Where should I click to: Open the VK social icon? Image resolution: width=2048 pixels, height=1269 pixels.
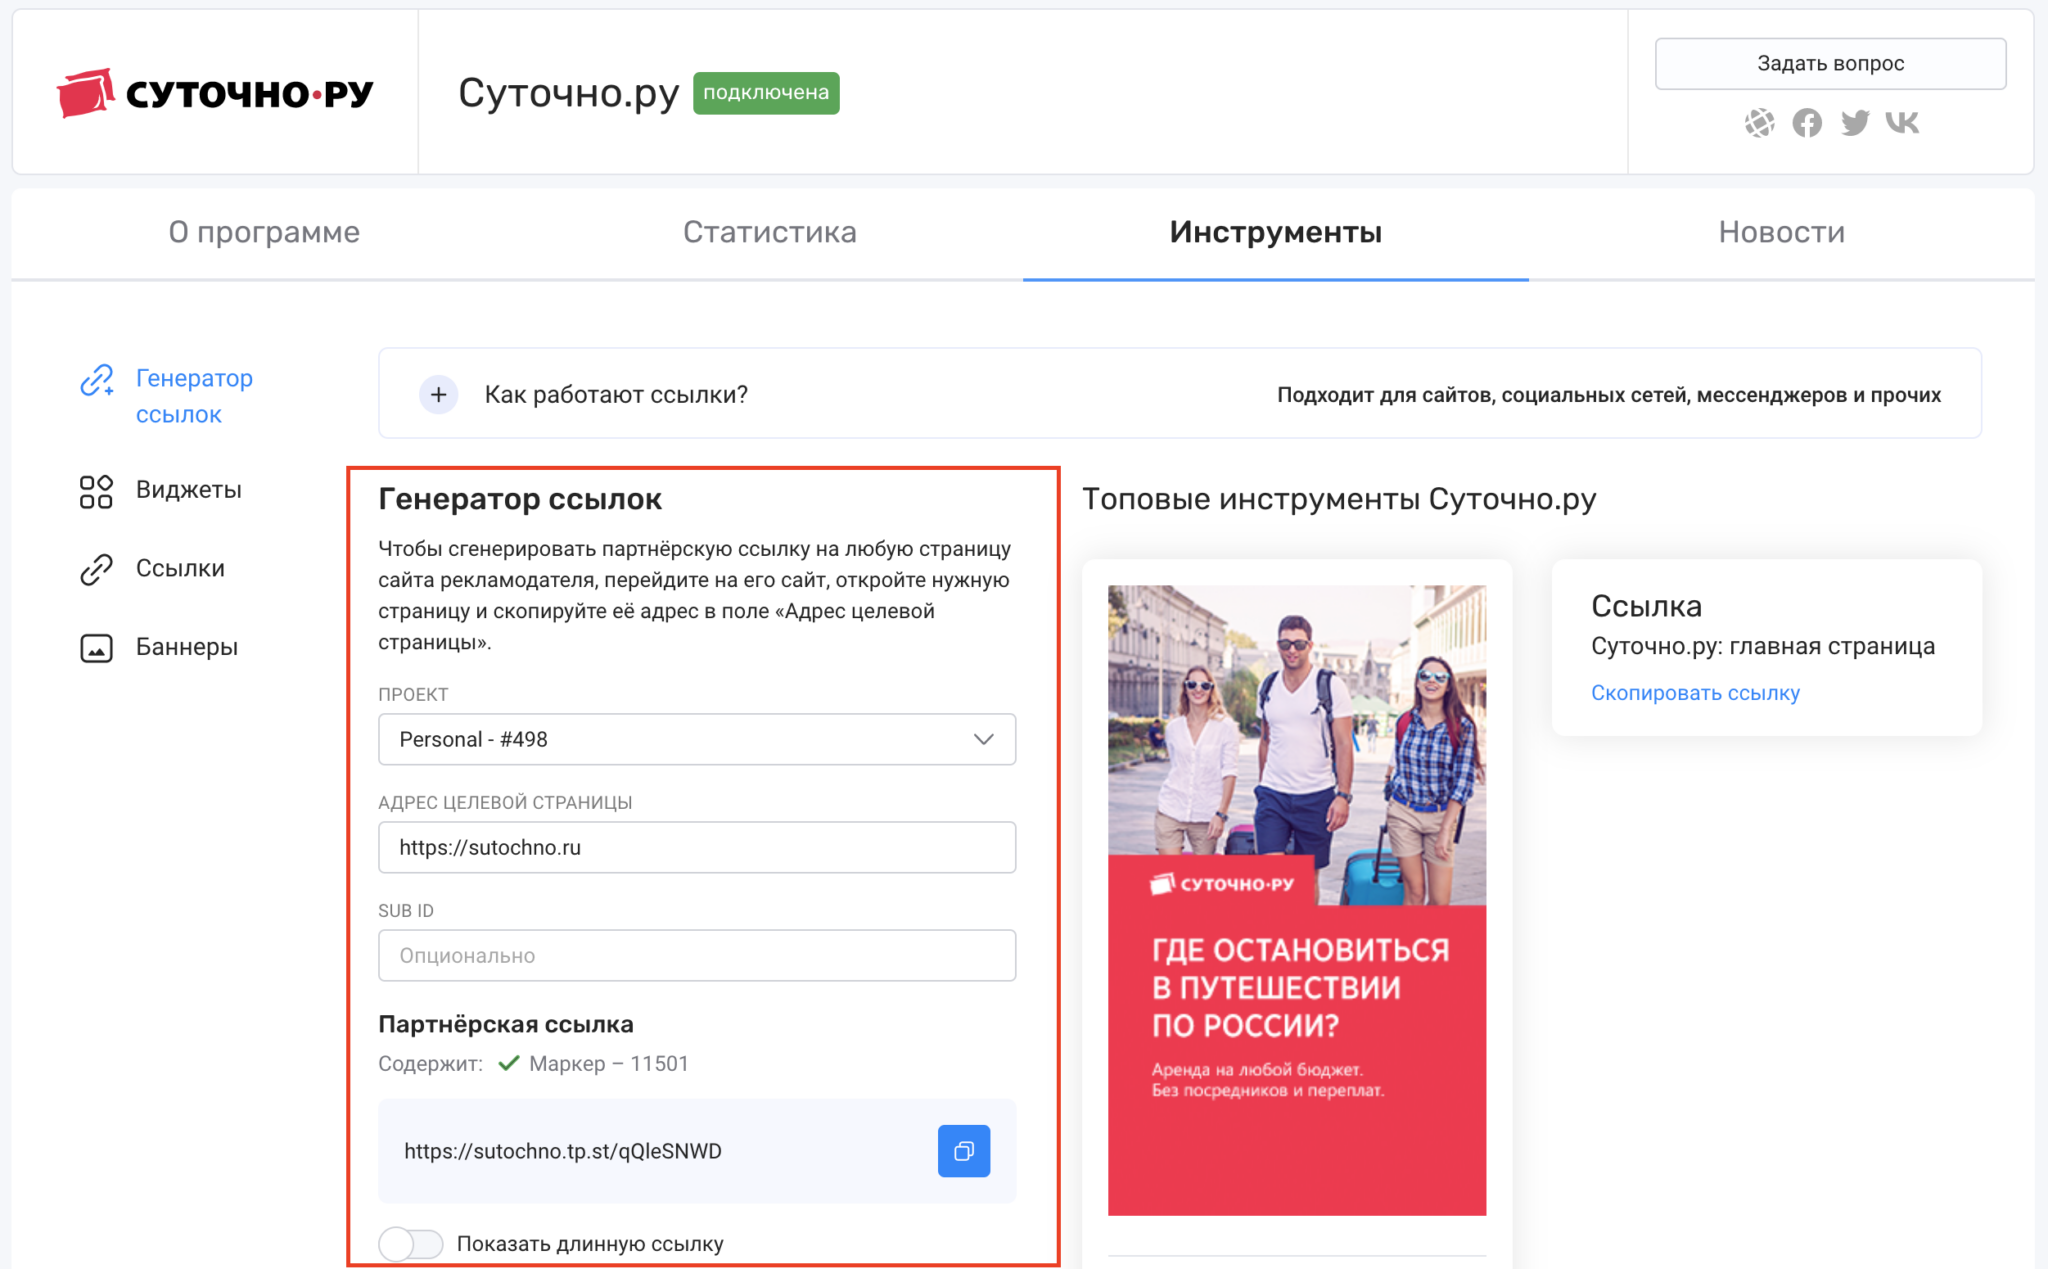point(1902,123)
